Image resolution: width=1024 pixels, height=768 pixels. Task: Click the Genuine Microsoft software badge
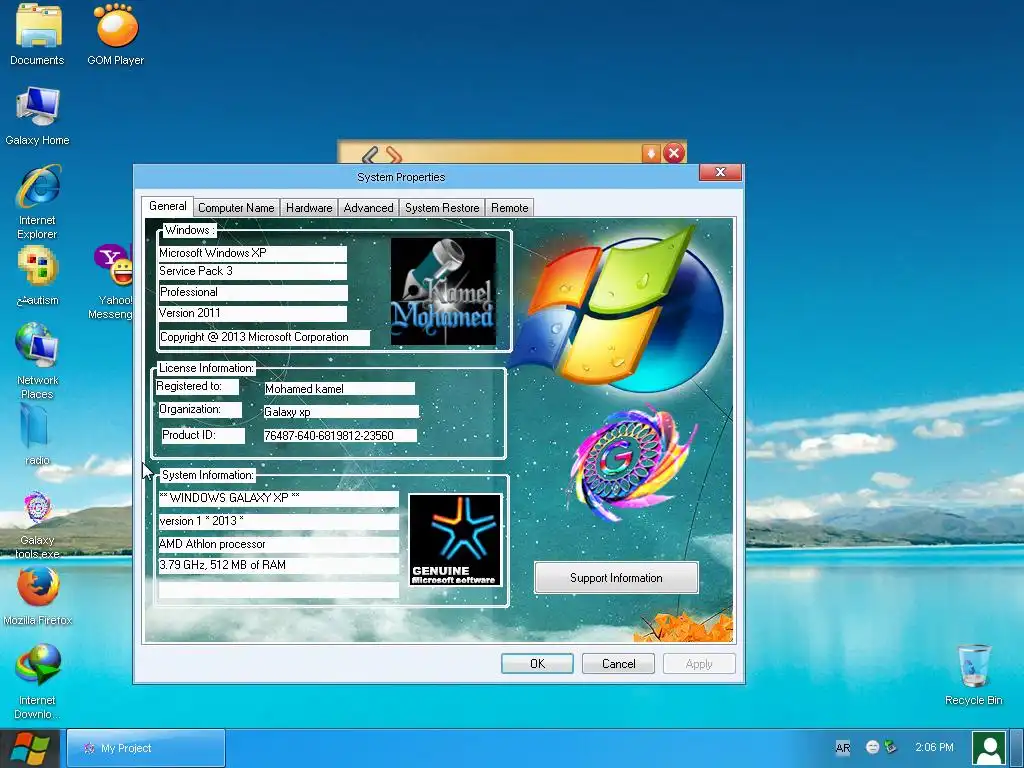(455, 540)
